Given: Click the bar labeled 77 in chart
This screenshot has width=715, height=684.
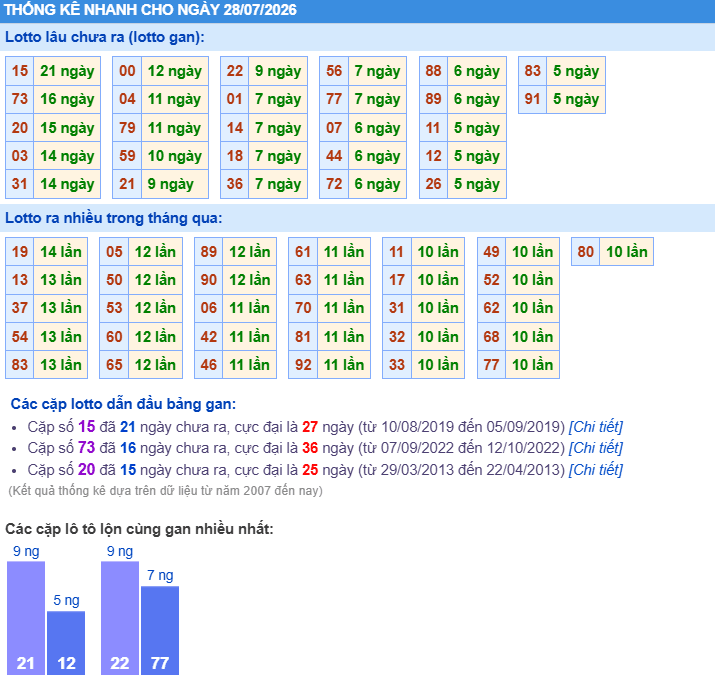Looking at the screenshot, I should pos(160,630).
